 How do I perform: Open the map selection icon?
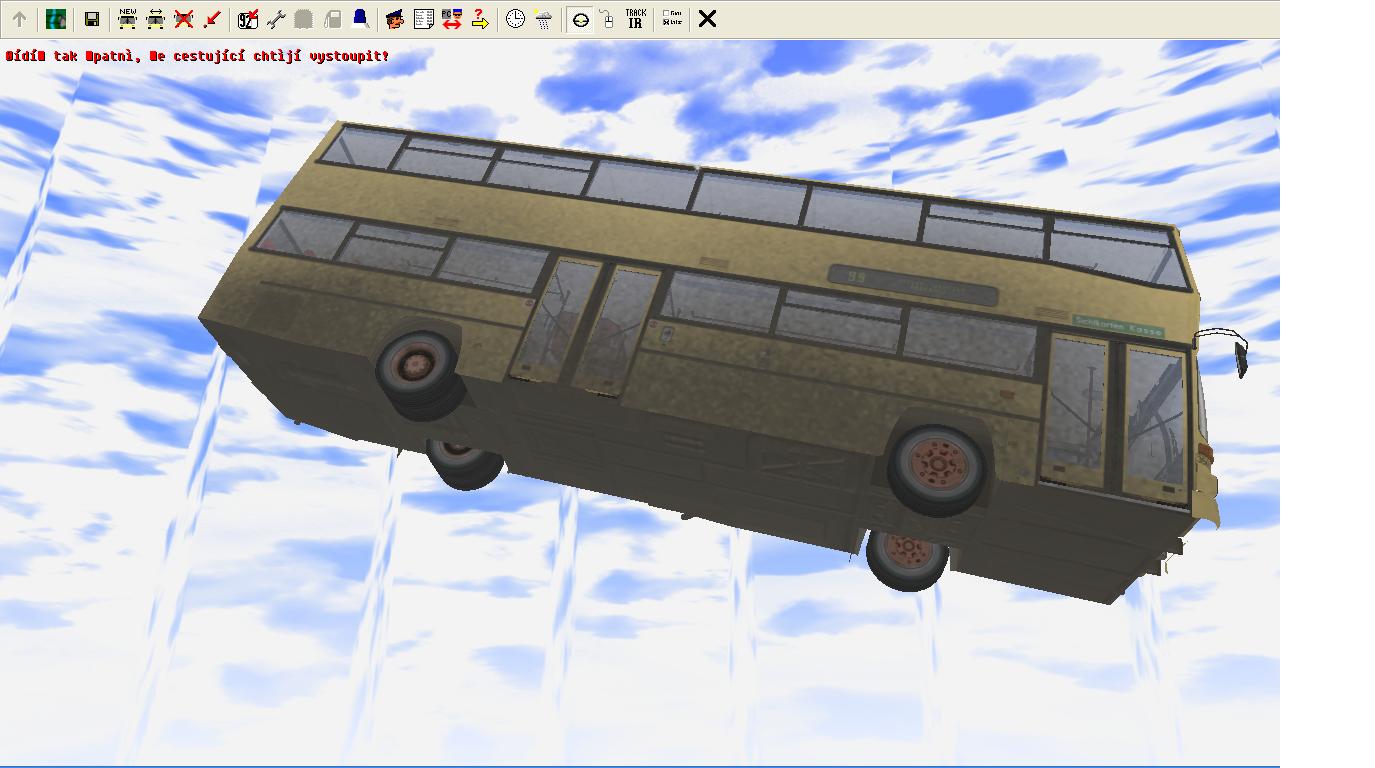(x=56, y=19)
